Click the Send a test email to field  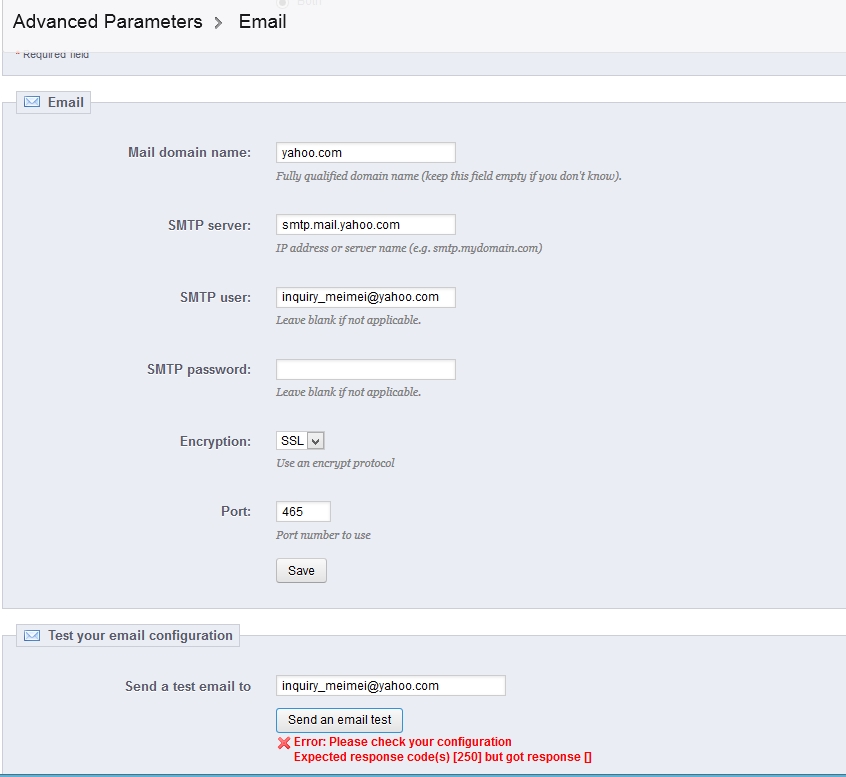391,686
